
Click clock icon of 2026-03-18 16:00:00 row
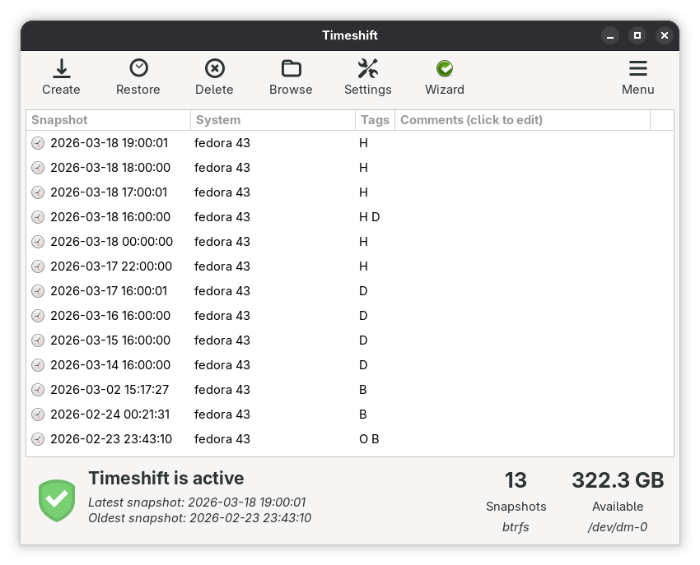pyautogui.click(x=38, y=217)
